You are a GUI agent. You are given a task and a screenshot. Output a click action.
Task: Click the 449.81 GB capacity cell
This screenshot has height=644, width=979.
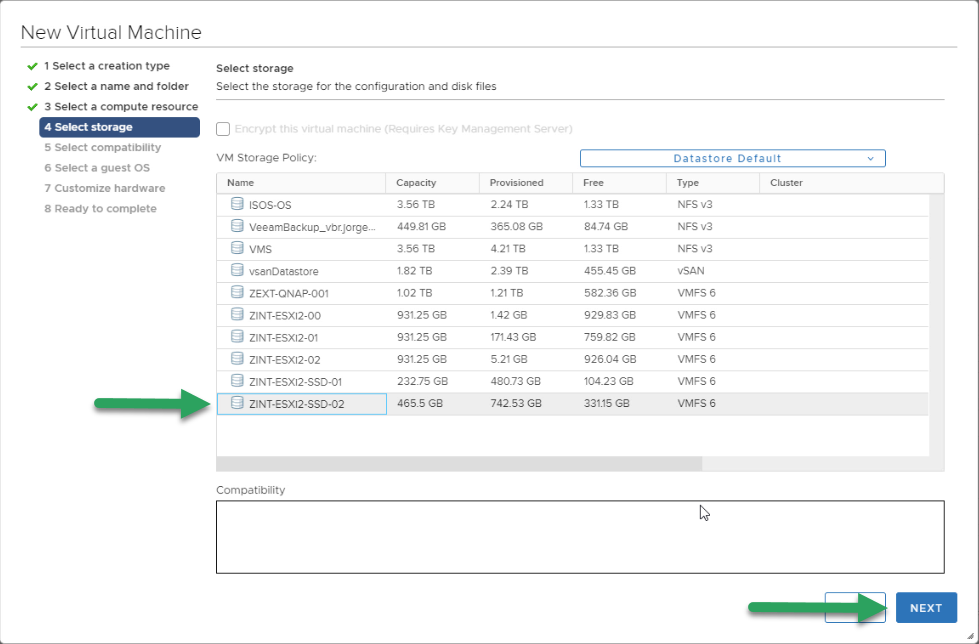[421, 226]
